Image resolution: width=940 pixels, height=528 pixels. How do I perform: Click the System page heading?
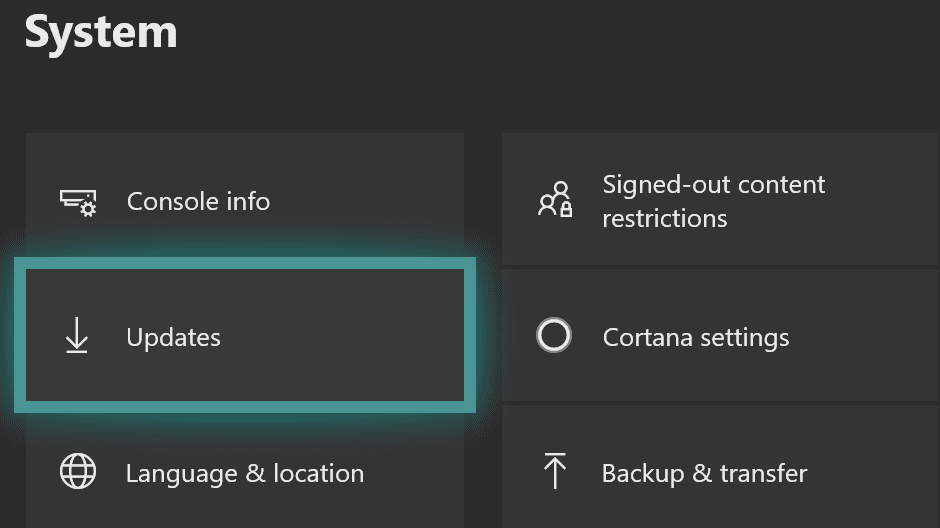[101, 32]
